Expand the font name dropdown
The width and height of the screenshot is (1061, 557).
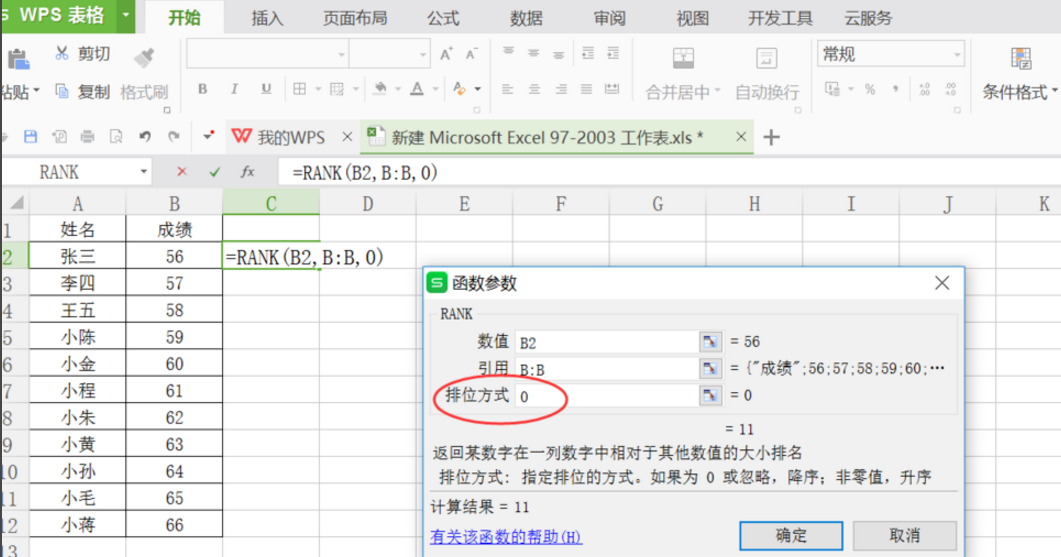[x=341, y=54]
